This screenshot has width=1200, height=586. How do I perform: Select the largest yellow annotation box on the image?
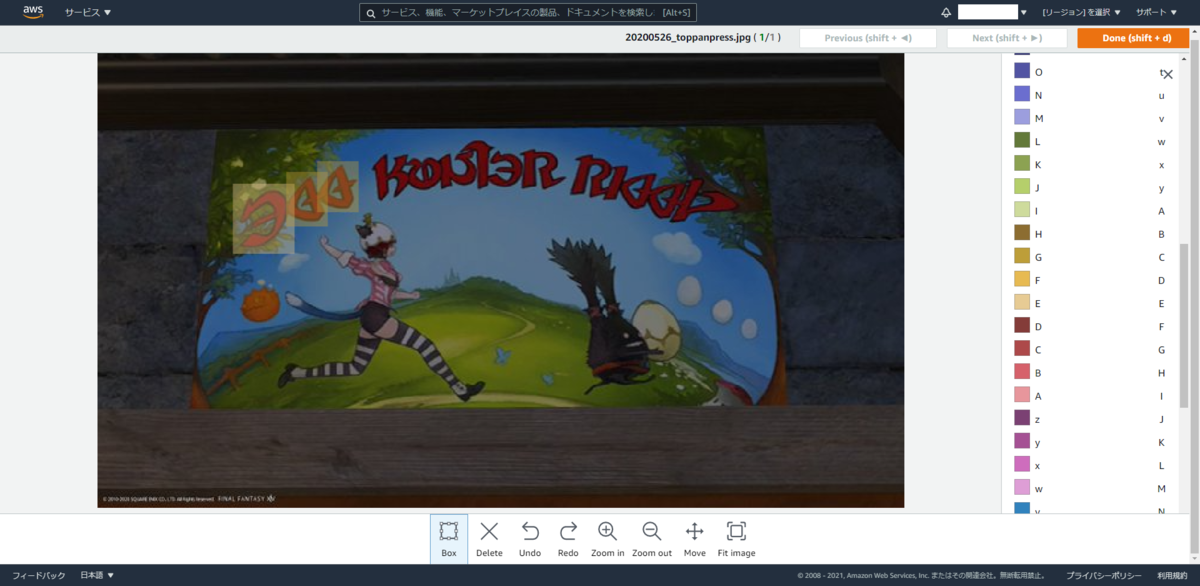pos(264,218)
